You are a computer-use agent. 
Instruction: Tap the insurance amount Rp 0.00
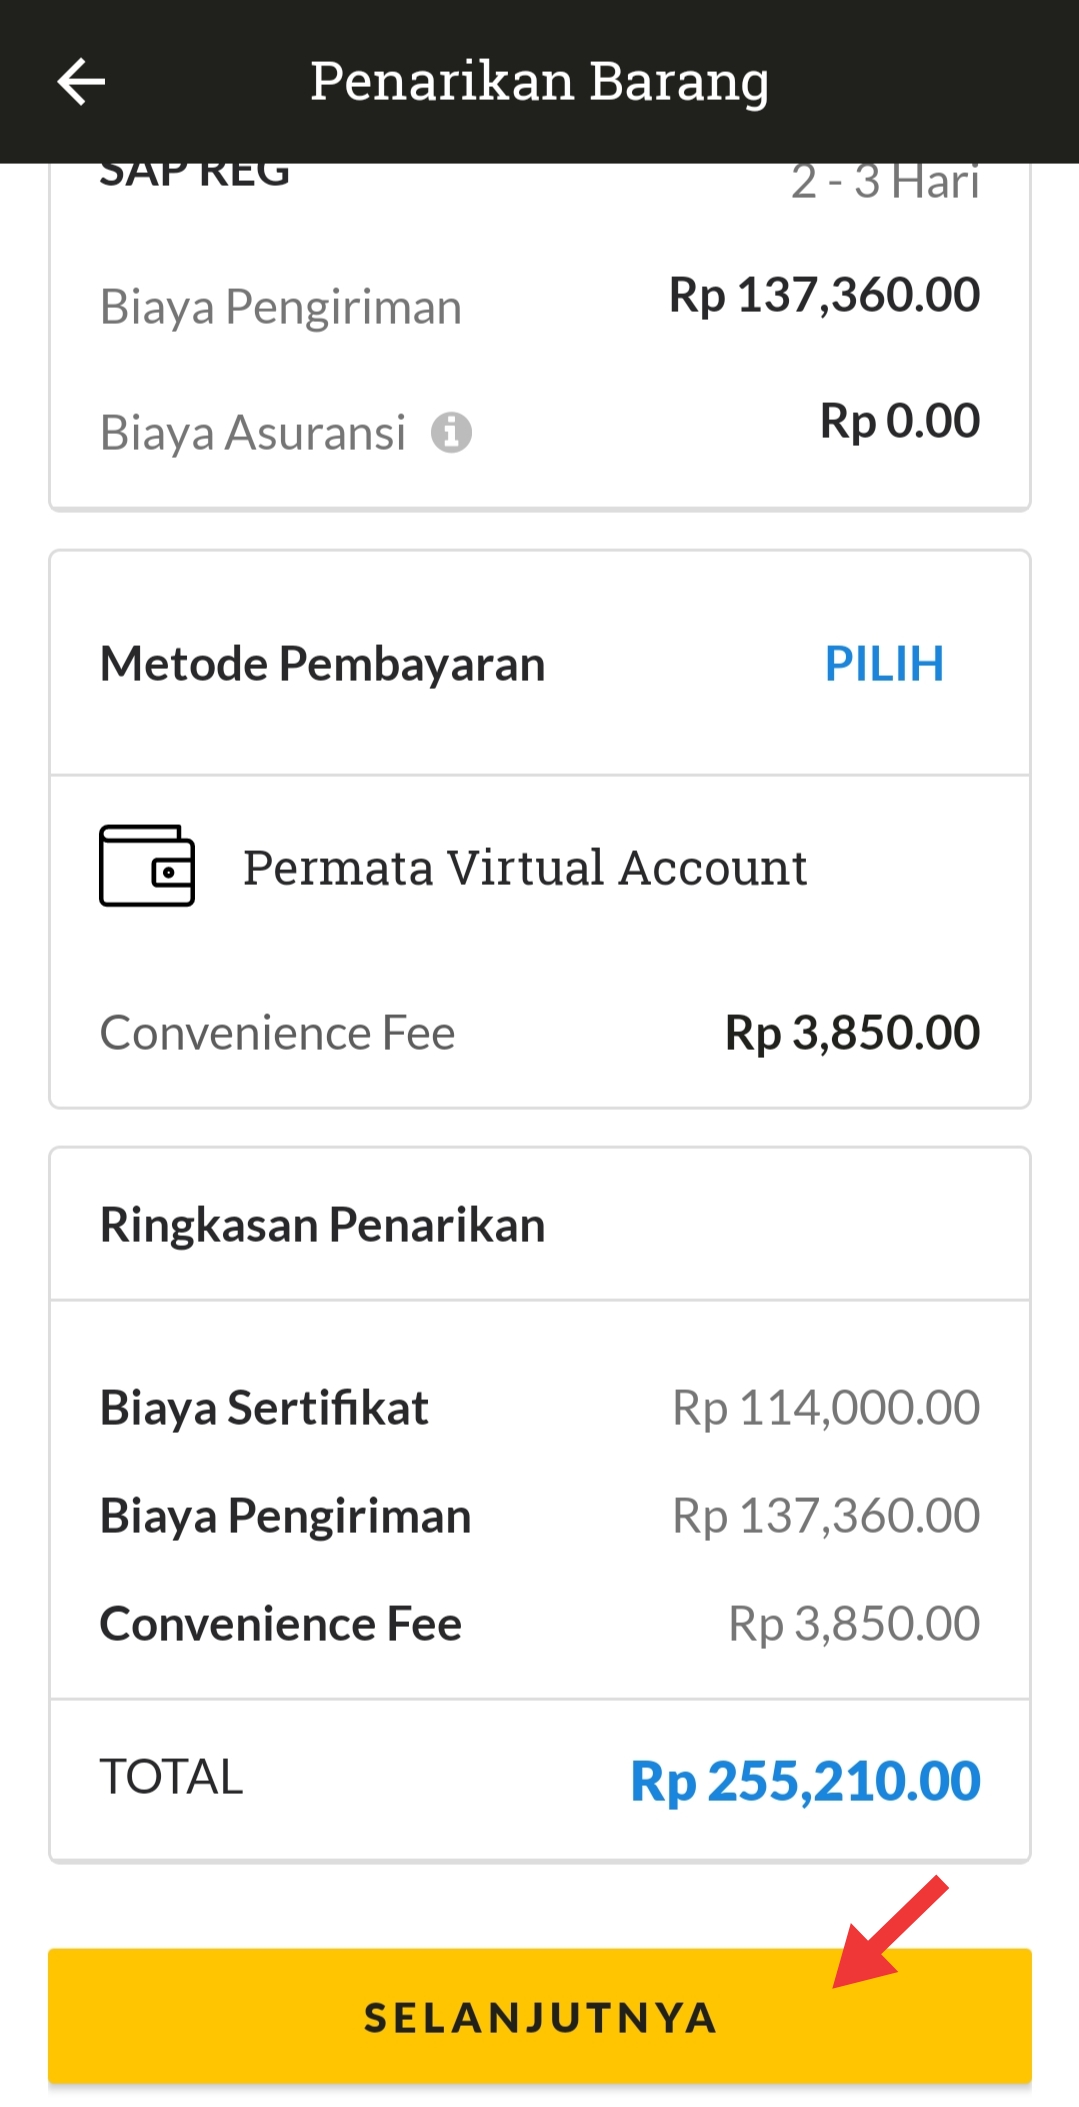click(900, 421)
